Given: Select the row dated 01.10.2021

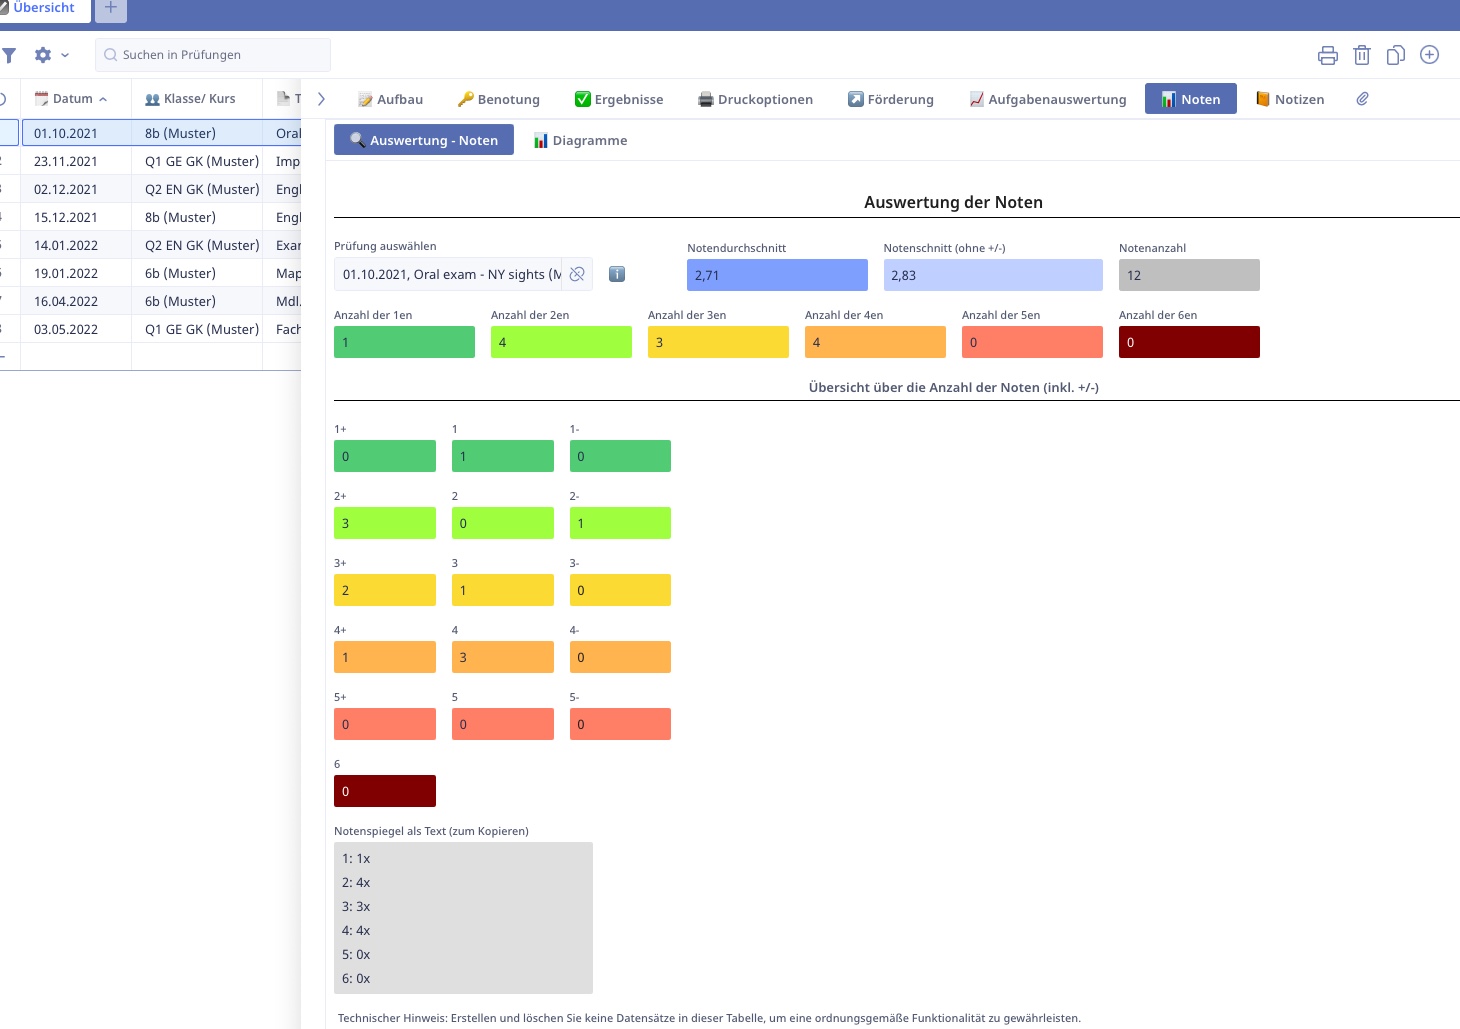Looking at the screenshot, I should click(x=150, y=133).
